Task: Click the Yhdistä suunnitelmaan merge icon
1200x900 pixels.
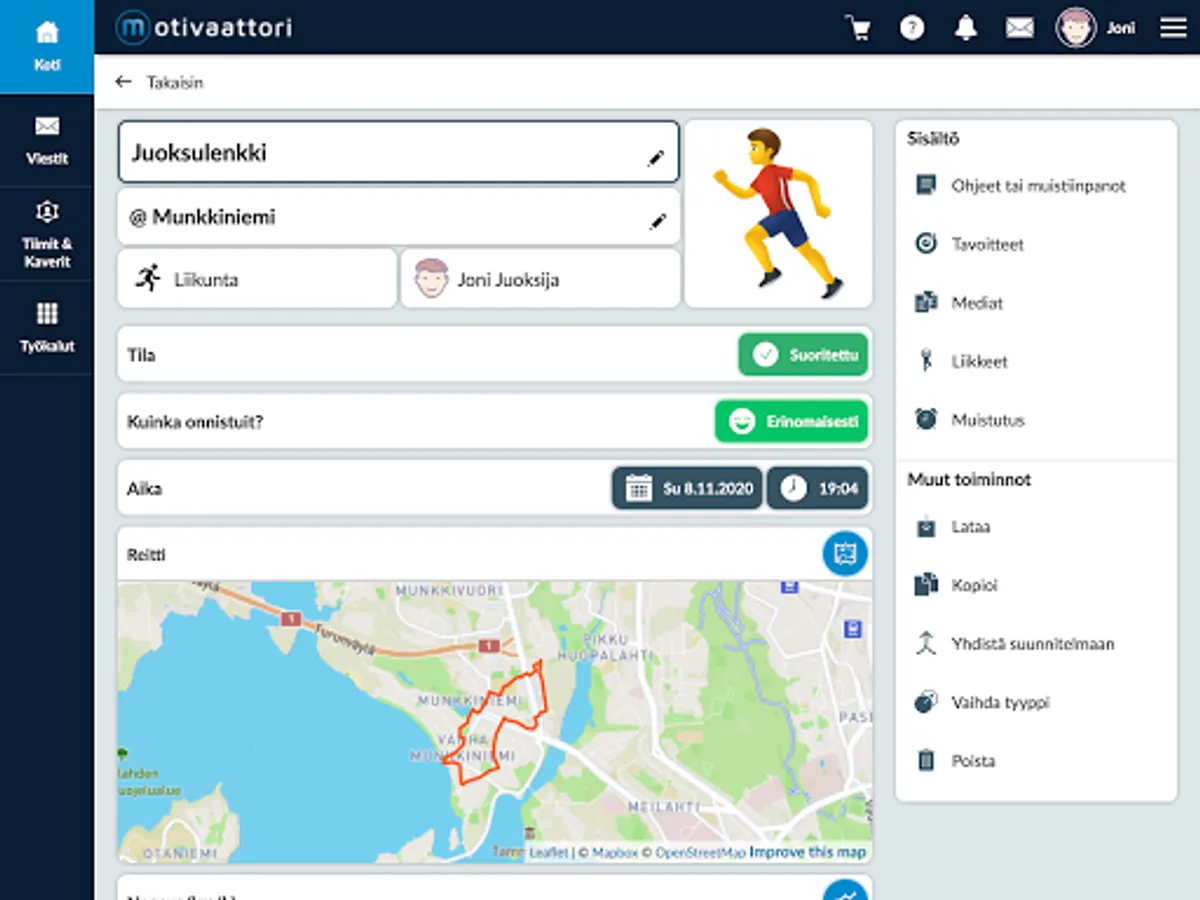Action: point(926,643)
